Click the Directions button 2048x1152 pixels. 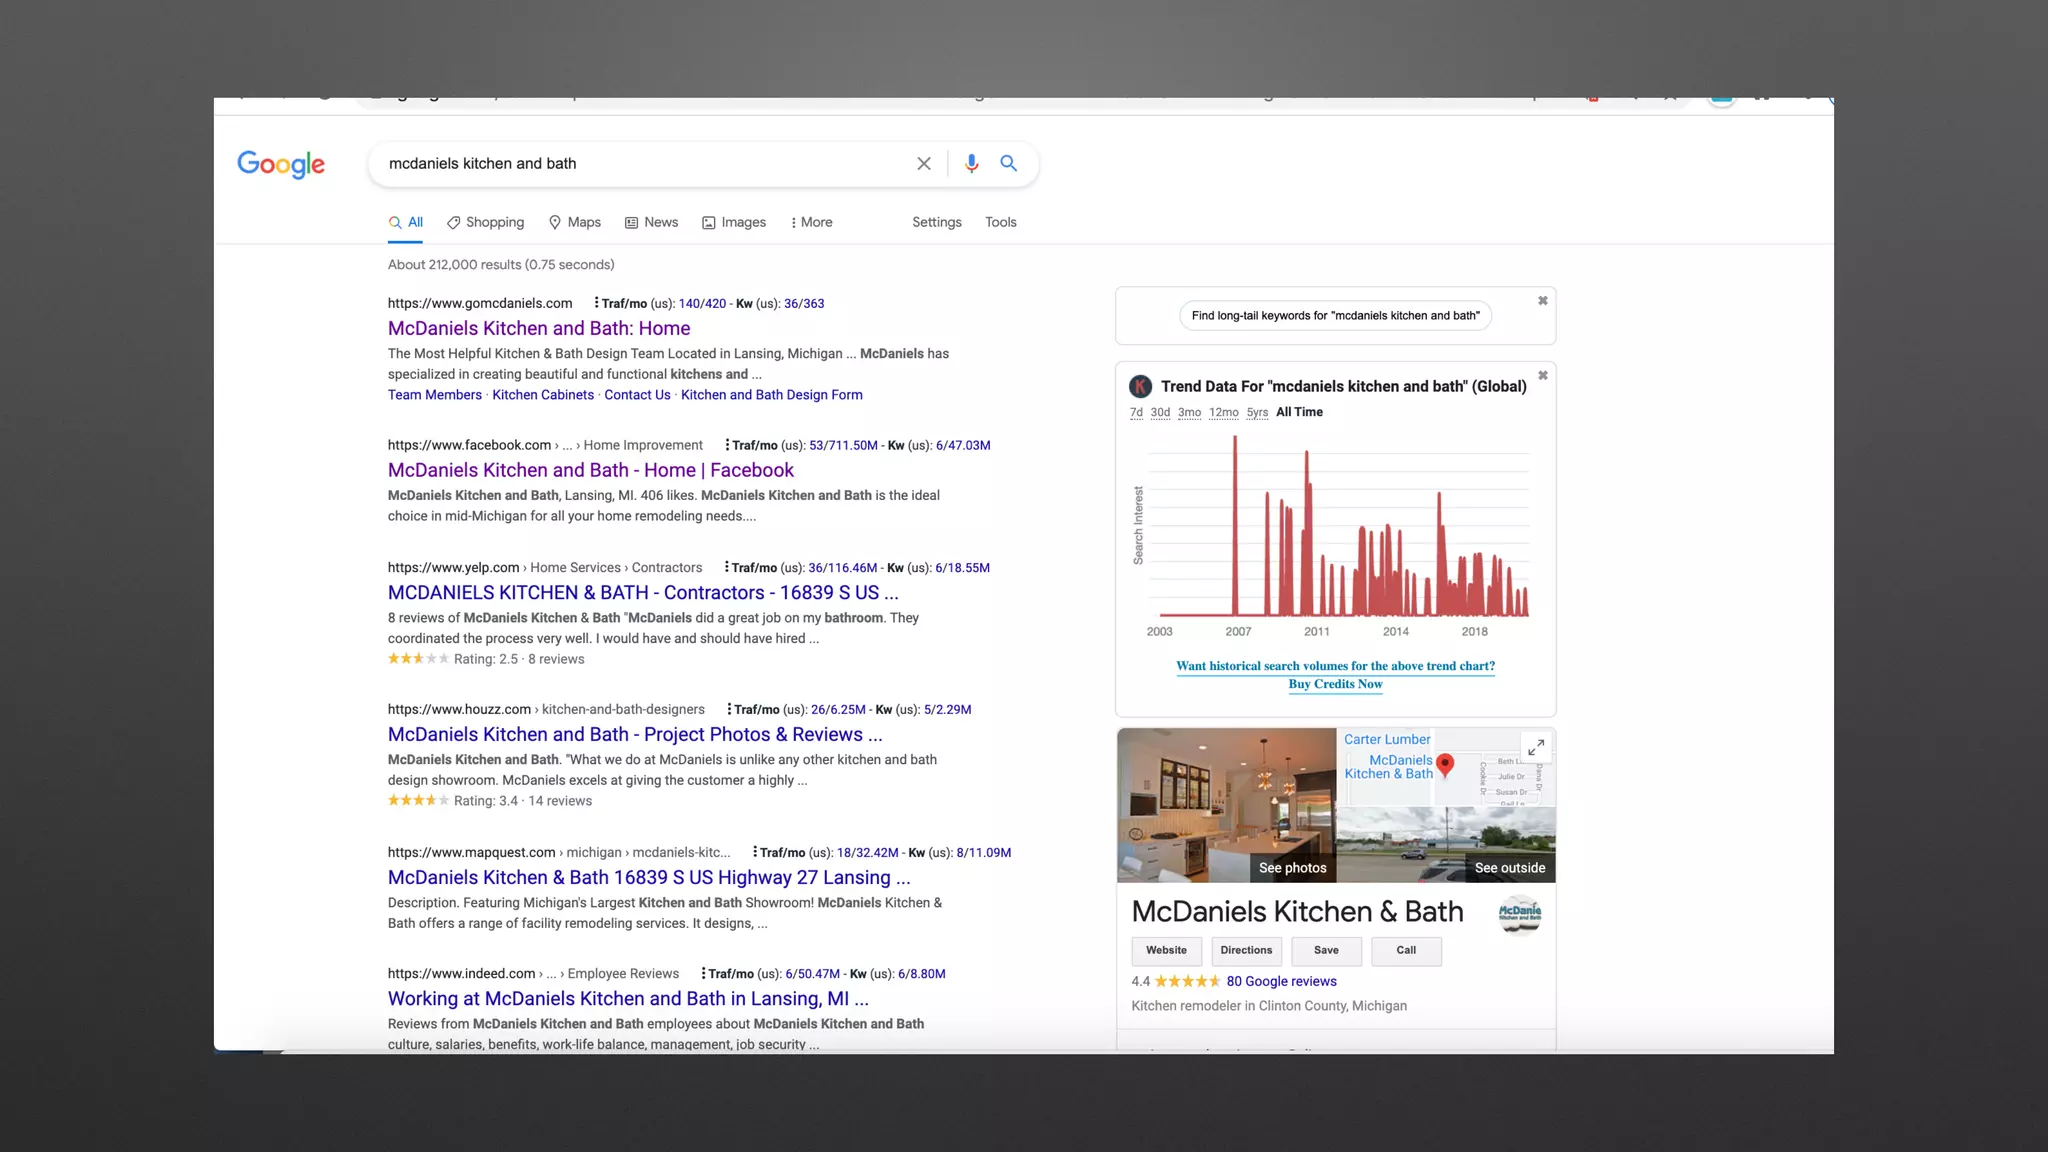point(1246,951)
